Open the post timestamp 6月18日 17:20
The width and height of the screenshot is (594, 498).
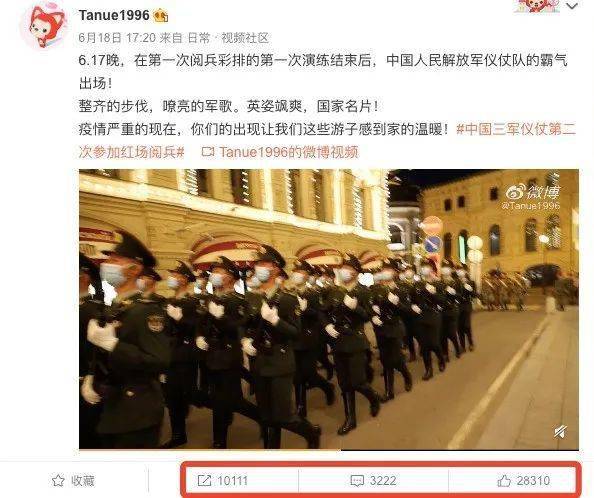coord(117,37)
